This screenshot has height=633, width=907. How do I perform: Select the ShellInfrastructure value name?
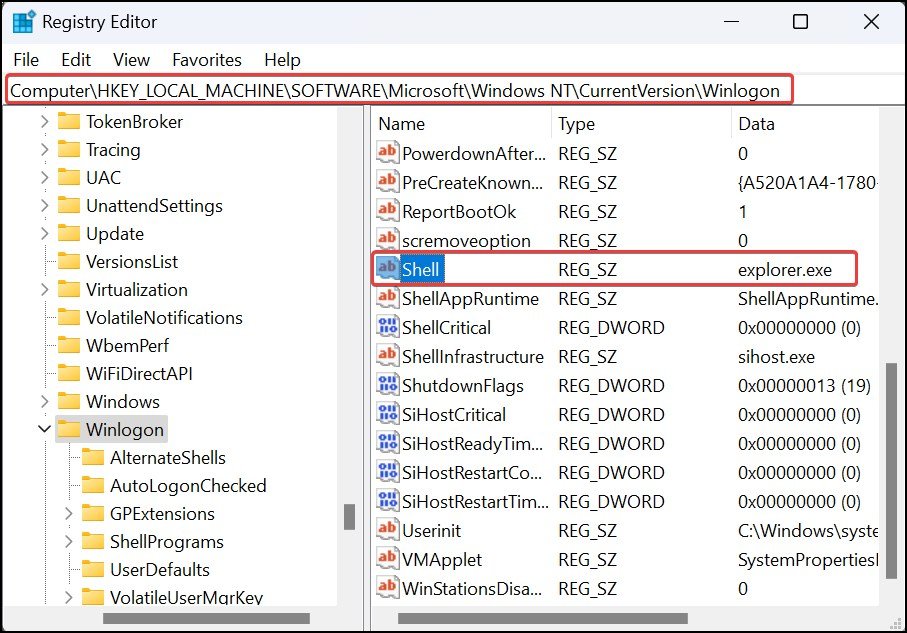(473, 356)
